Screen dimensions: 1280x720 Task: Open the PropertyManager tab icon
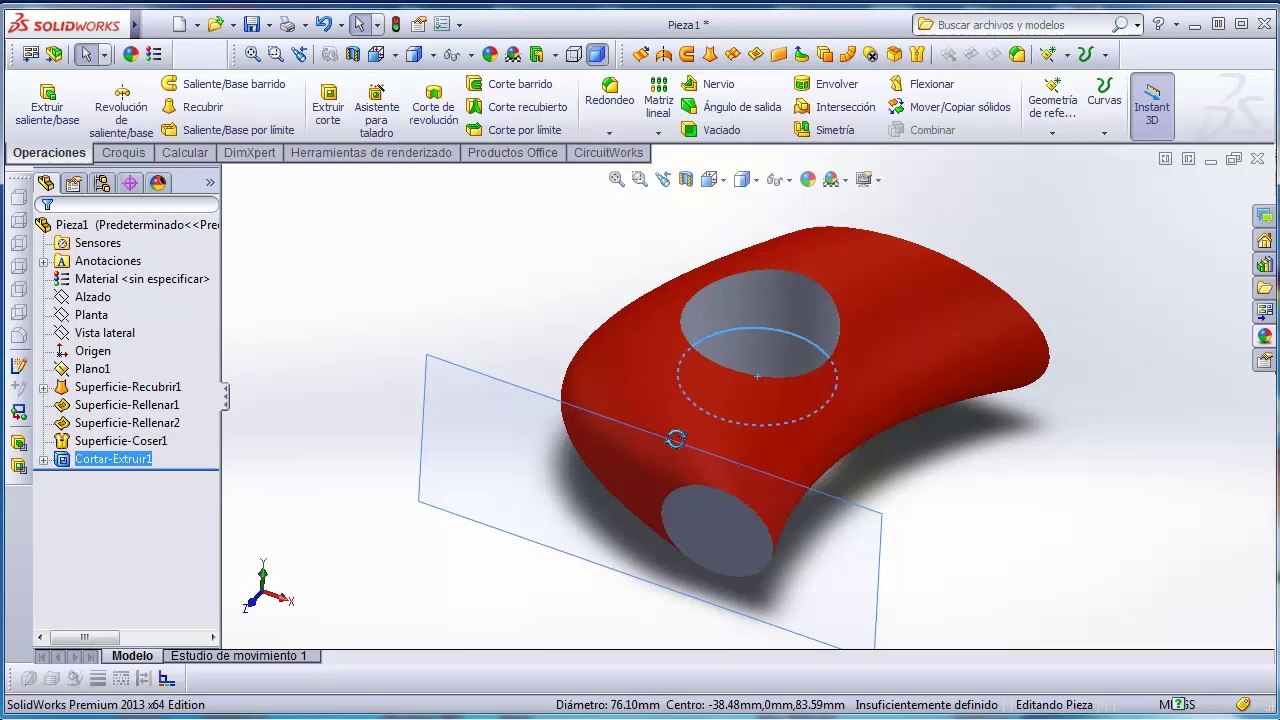pyautogui.click(x=74, y=183)
